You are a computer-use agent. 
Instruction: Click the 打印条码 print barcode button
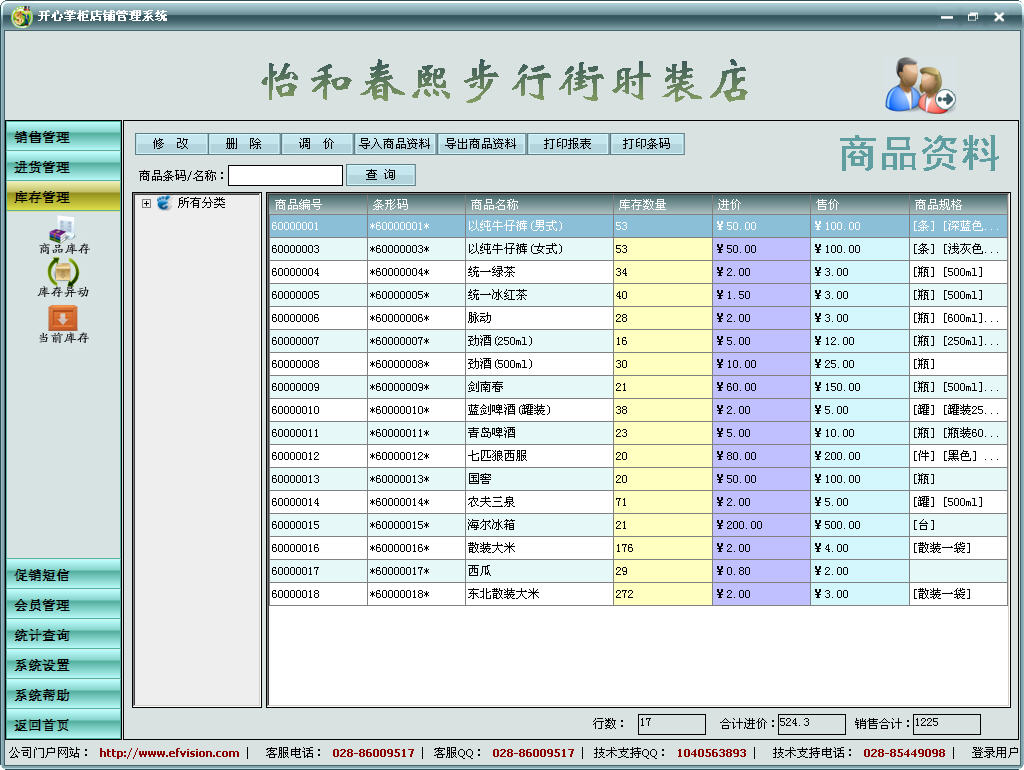tap(647, 144)
